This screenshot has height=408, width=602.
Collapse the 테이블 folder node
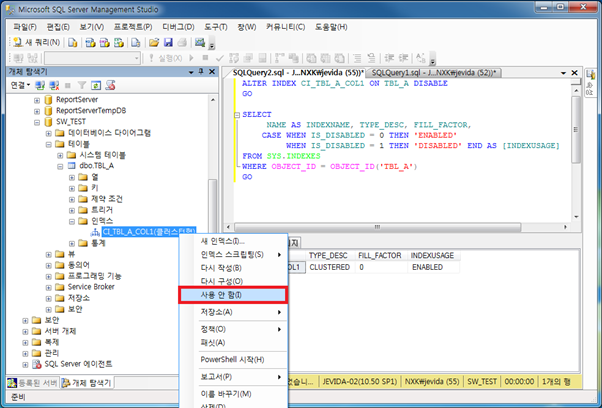click(x=49, y=145)
